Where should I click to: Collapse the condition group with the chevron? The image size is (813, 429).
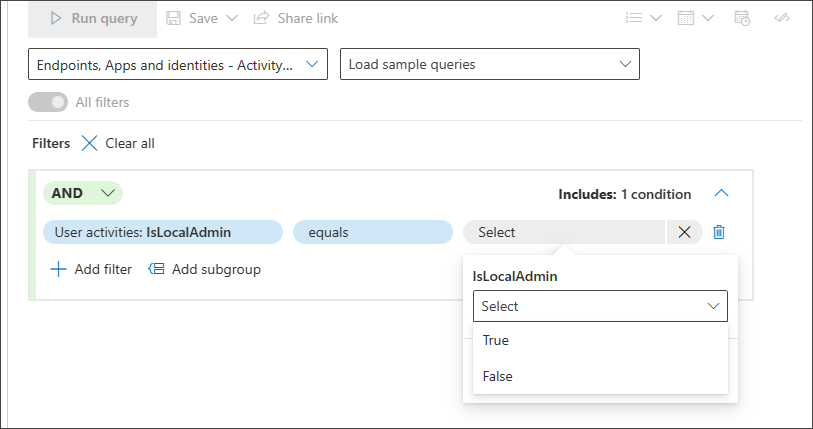pos(722,194)
